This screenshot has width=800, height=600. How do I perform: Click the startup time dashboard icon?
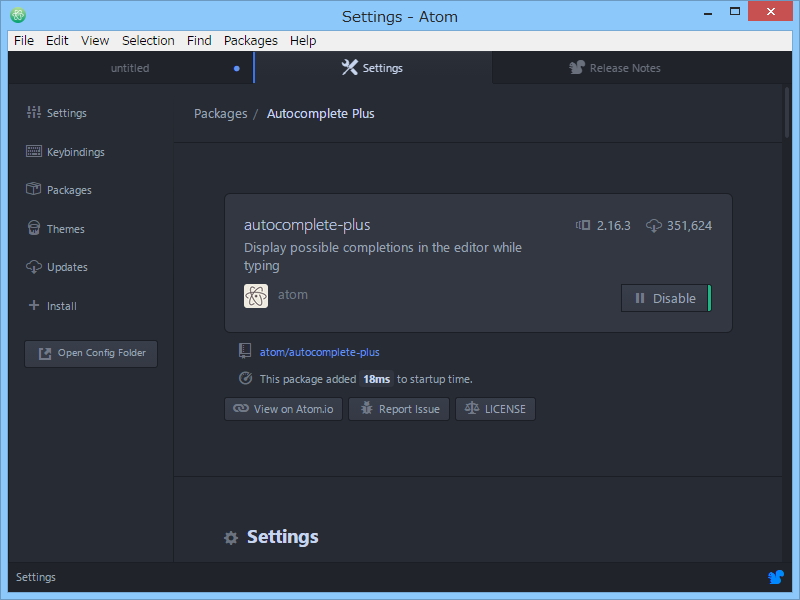click(245, 378)
